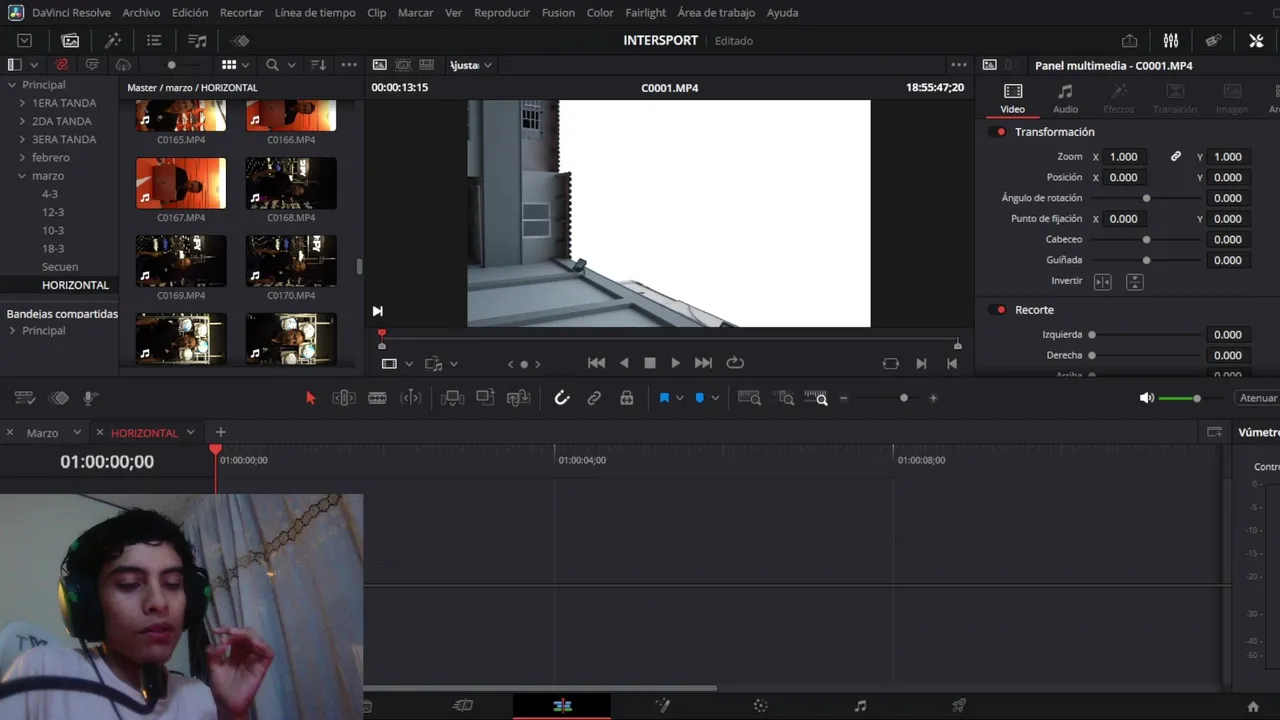
Task: Open the Línea de tiempo menu
Action: [315, 12]
